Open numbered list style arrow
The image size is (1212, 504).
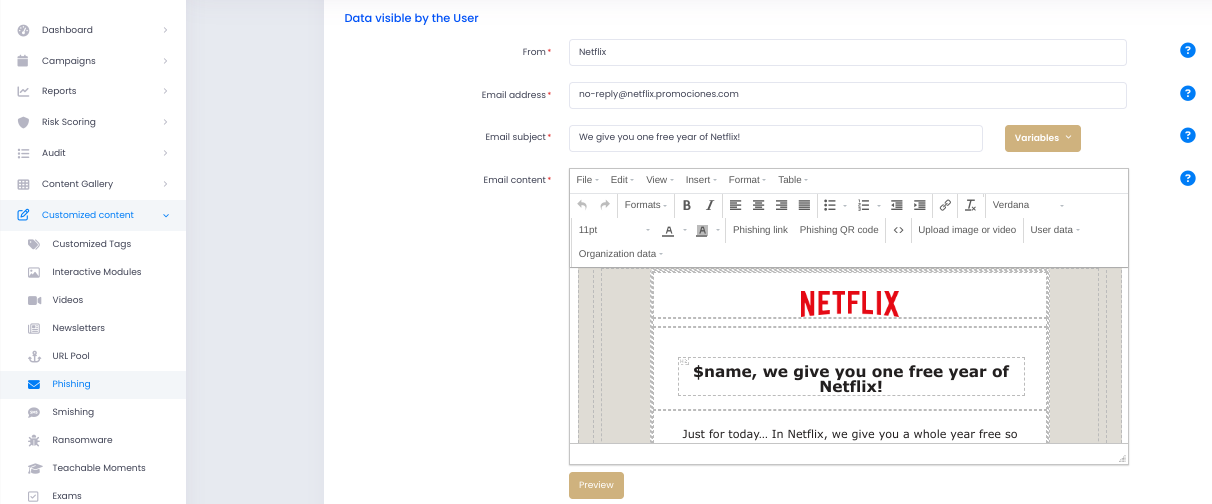pos(880,205)
